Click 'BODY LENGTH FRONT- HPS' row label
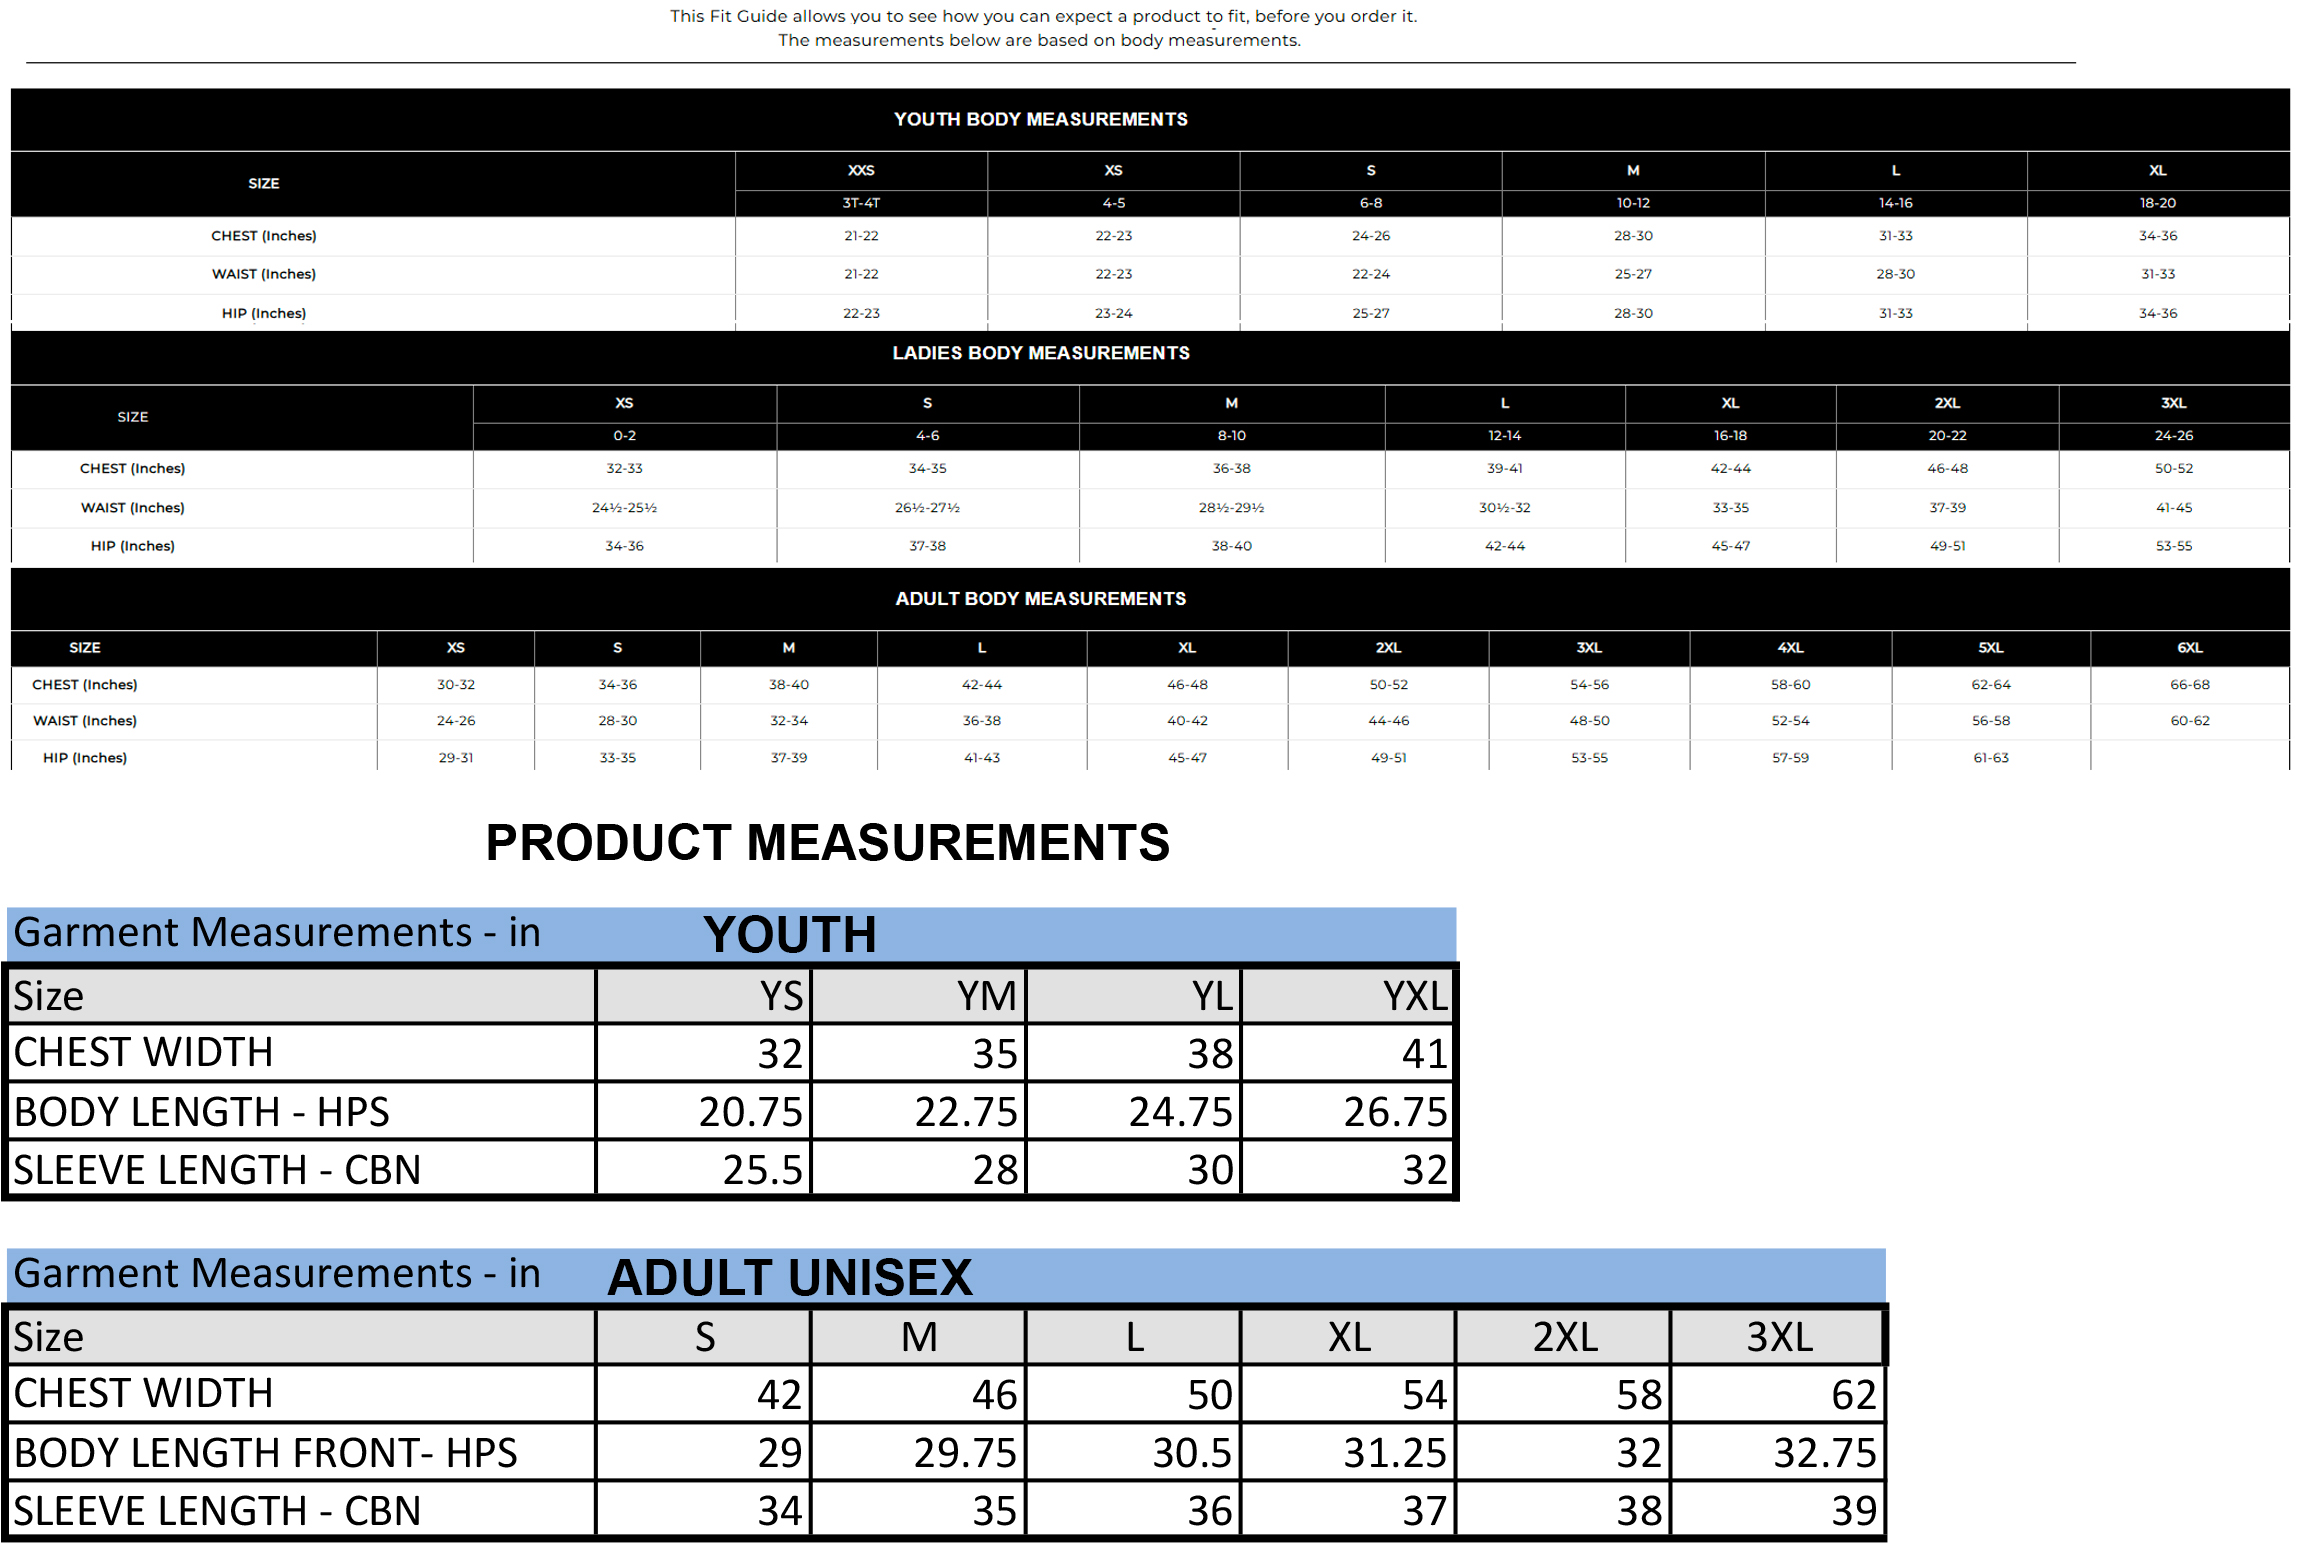Image resolution: width=2301 pixels, height=1564 pixels. pos(265,1453)
